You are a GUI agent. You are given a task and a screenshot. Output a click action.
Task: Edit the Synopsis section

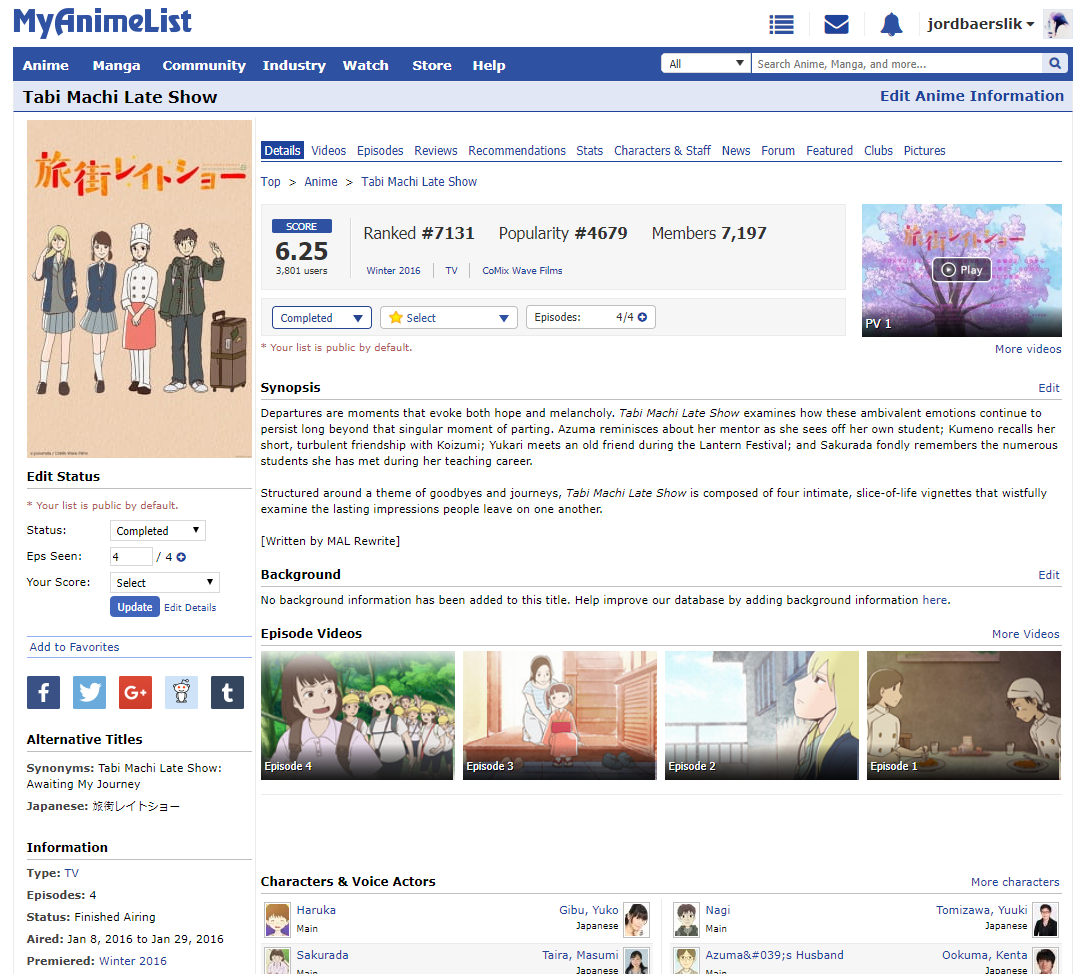[x=1048, y=388]
